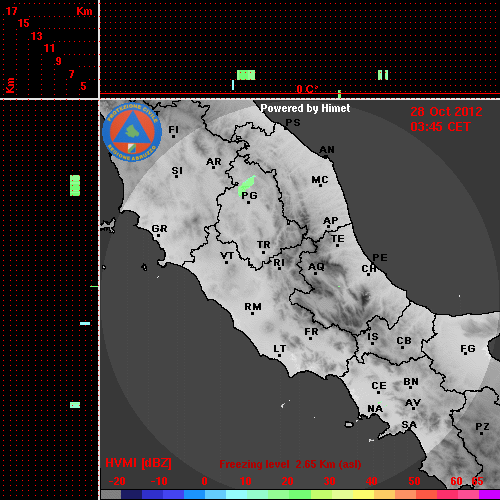Image resolution: width=500 pixels, height=500 pixels.
Task: Click the 17 Km altitude label
Action: point(12,11)
